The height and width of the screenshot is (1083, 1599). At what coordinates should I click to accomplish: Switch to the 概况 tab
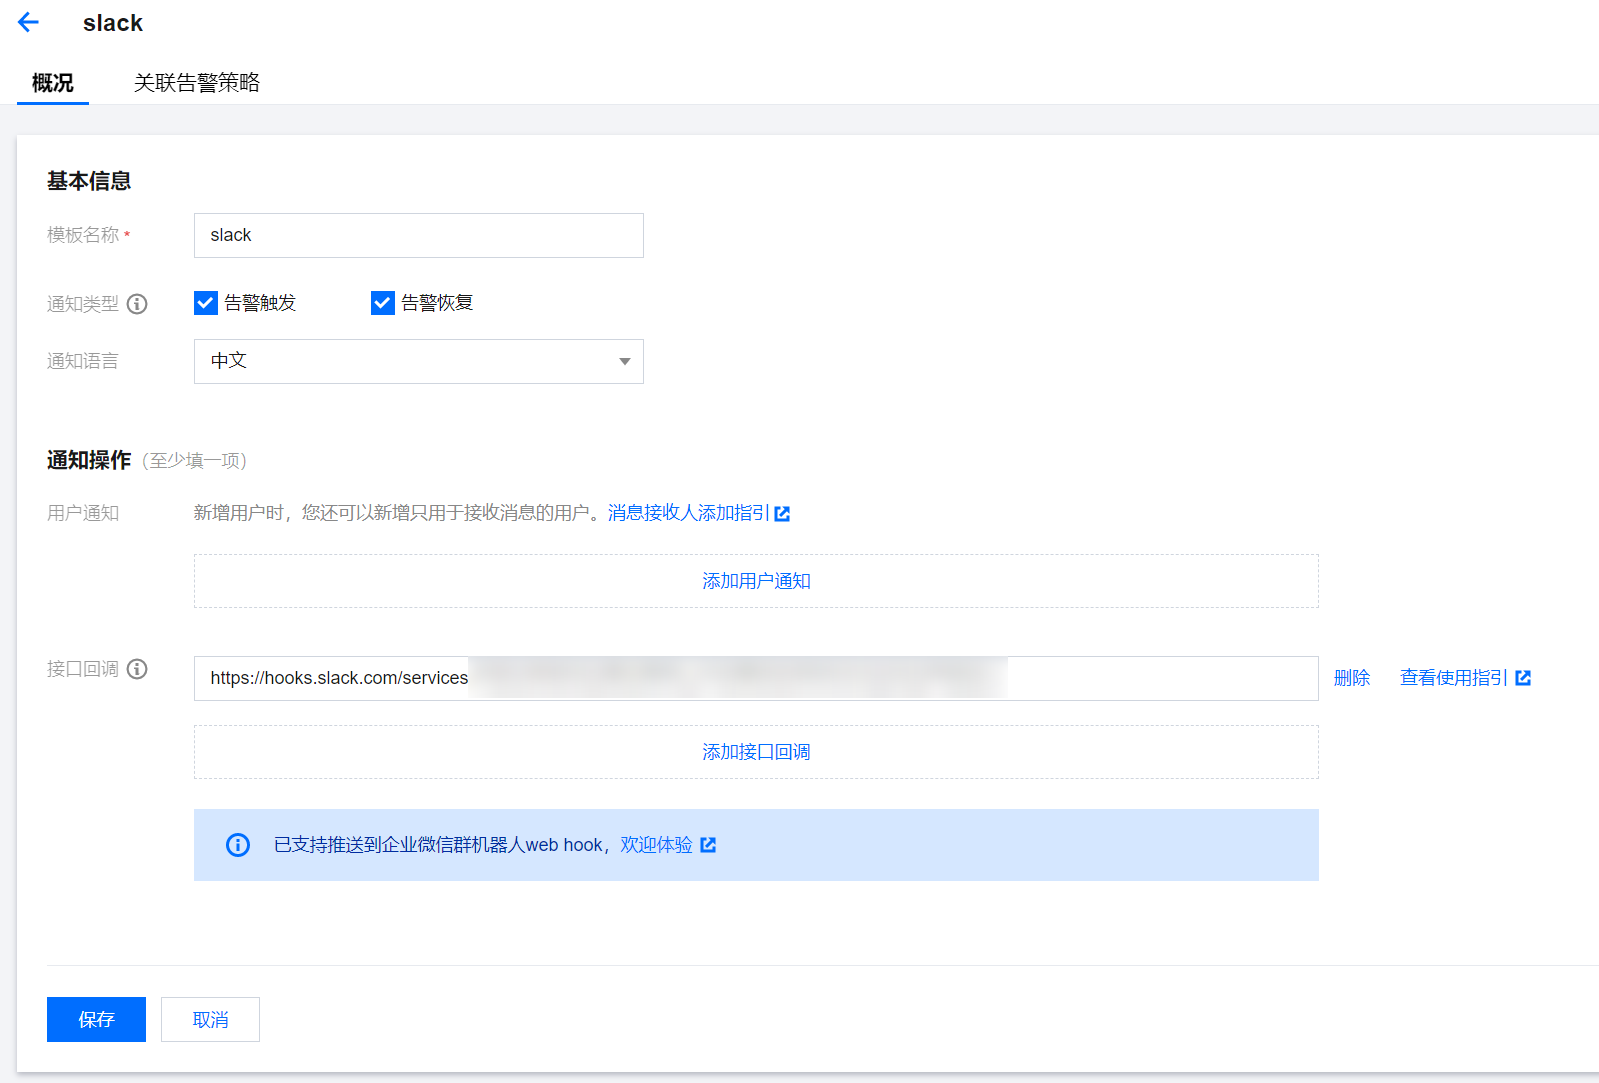53,83
